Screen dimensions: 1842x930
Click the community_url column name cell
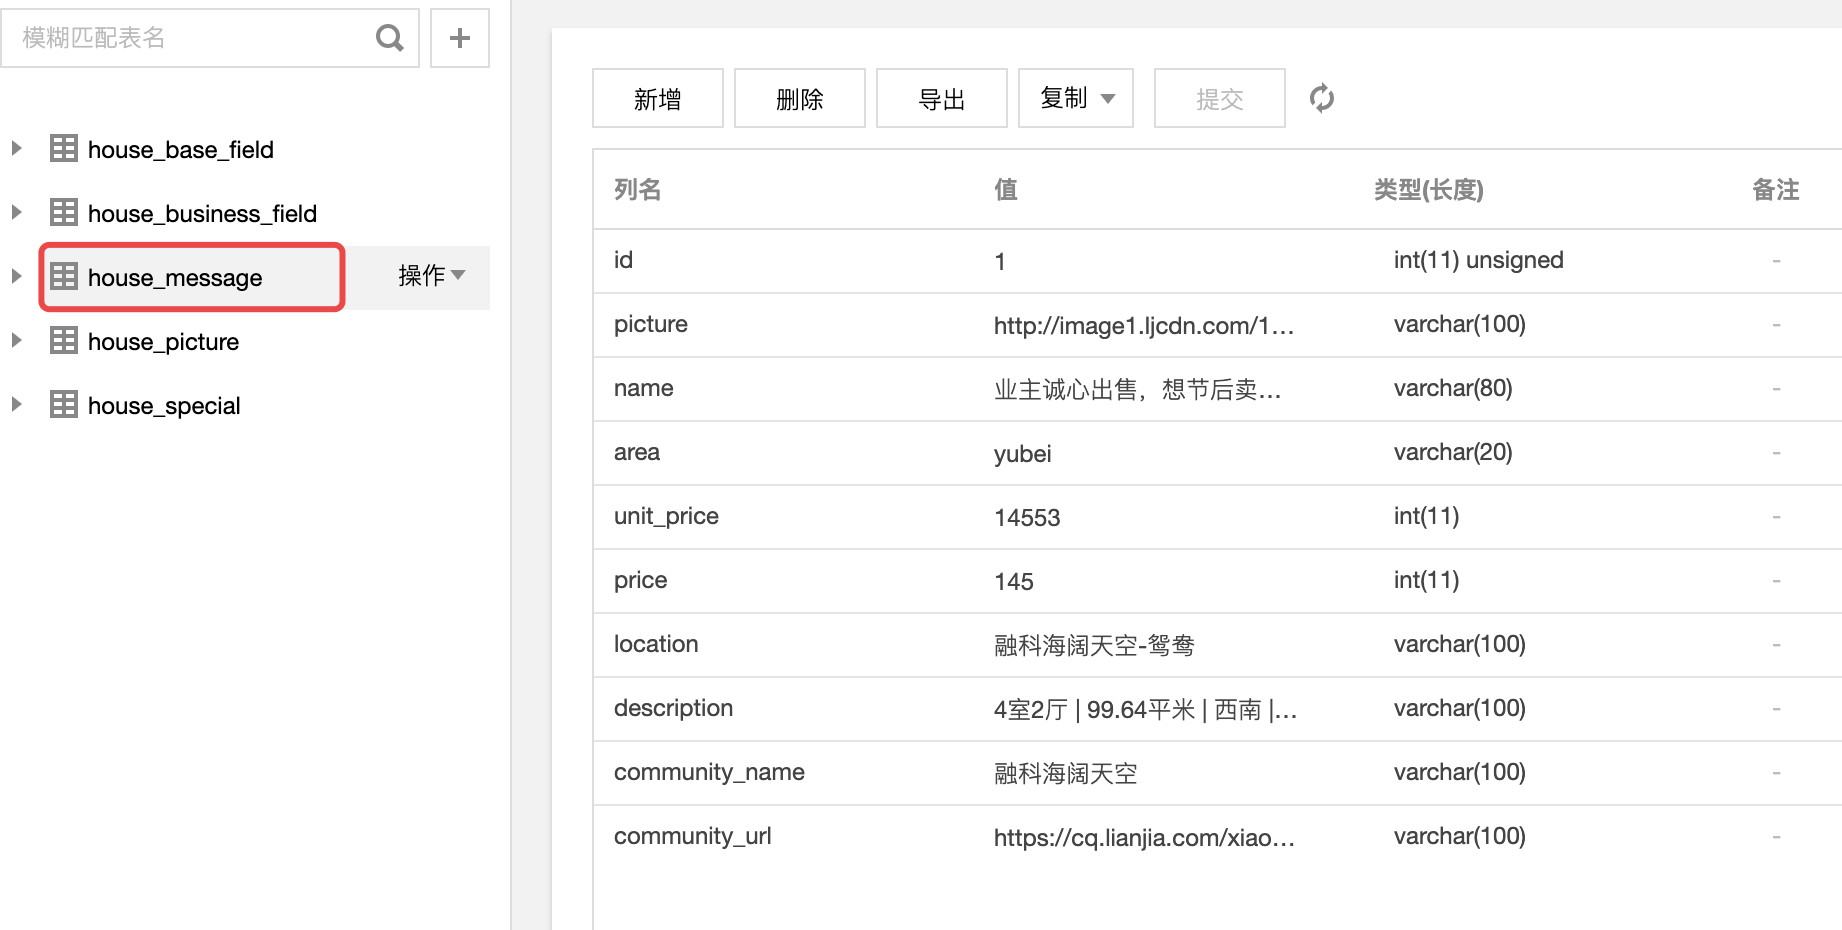click(x=693, y=836)
